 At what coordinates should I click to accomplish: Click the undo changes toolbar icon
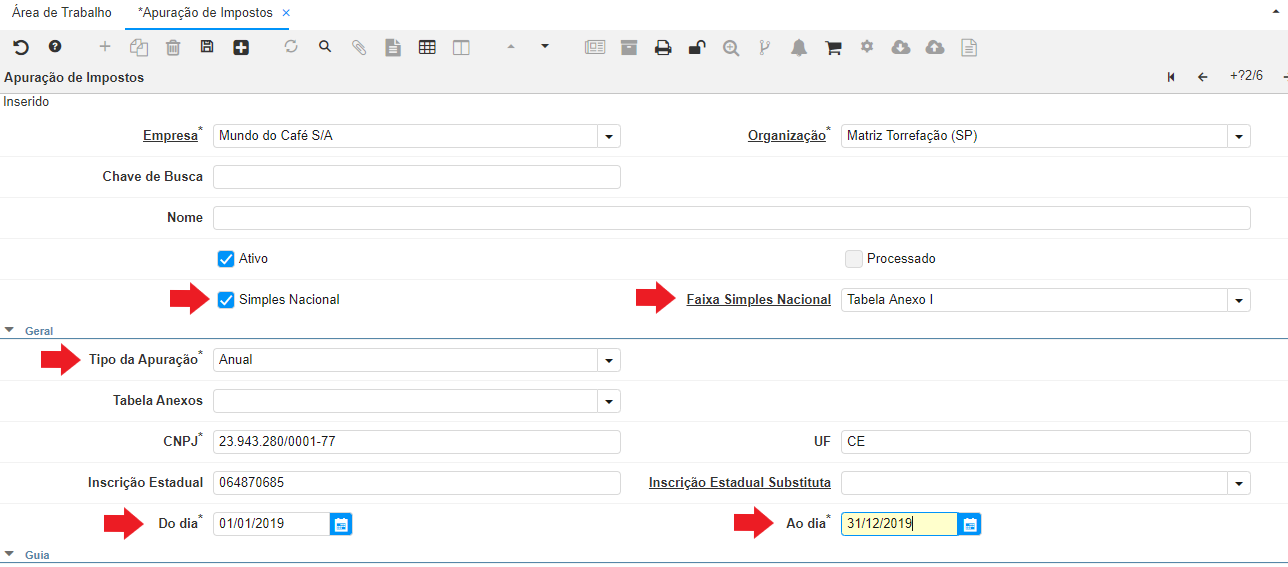coord(21,47)
